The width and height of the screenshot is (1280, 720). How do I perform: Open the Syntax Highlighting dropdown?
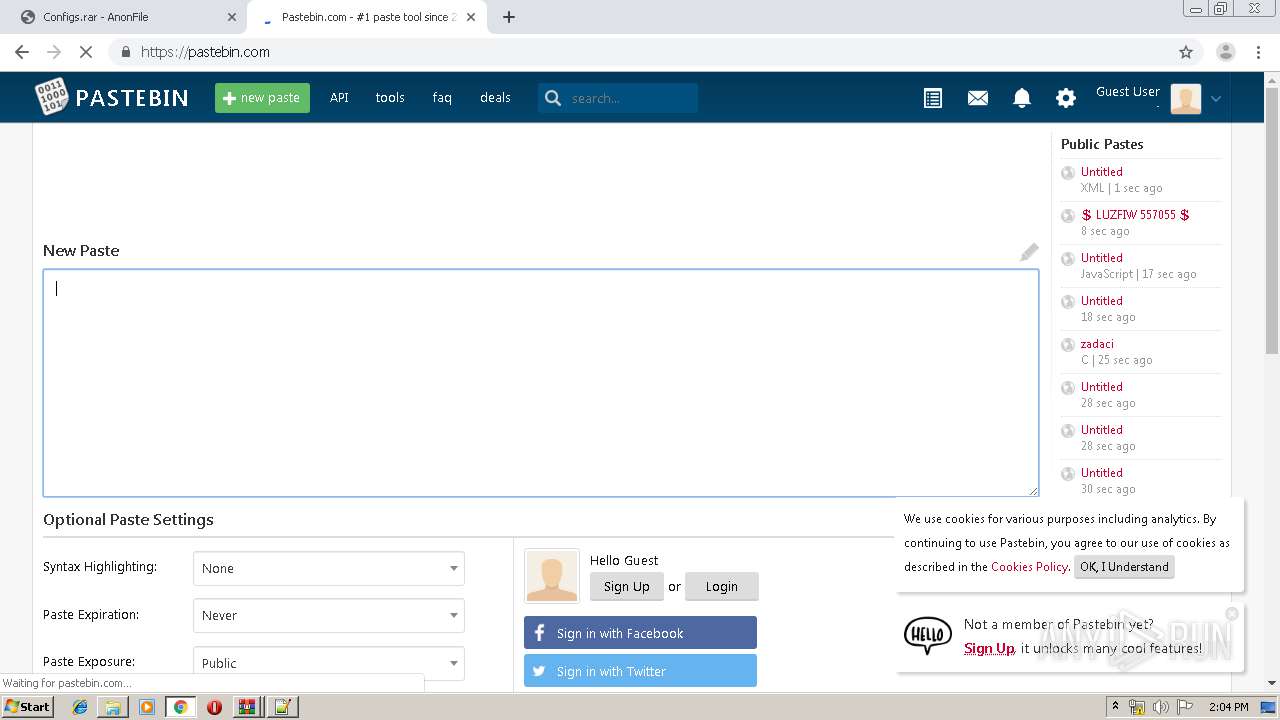click(x=329, y=568)
